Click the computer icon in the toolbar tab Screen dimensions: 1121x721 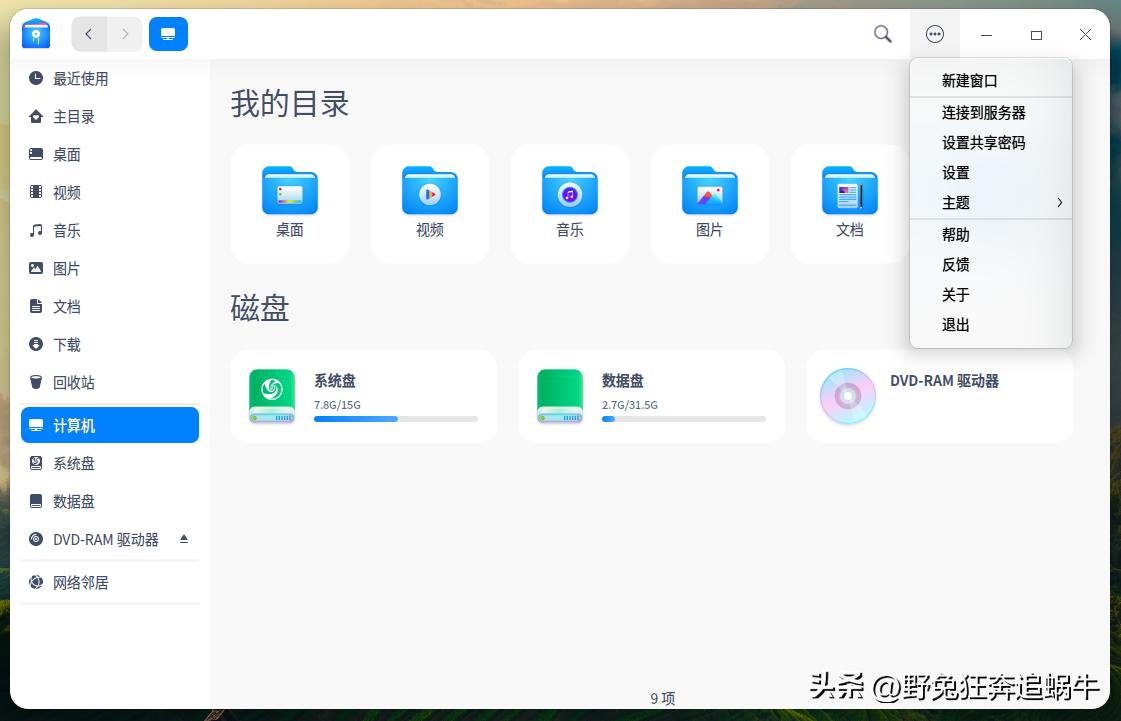168,33
